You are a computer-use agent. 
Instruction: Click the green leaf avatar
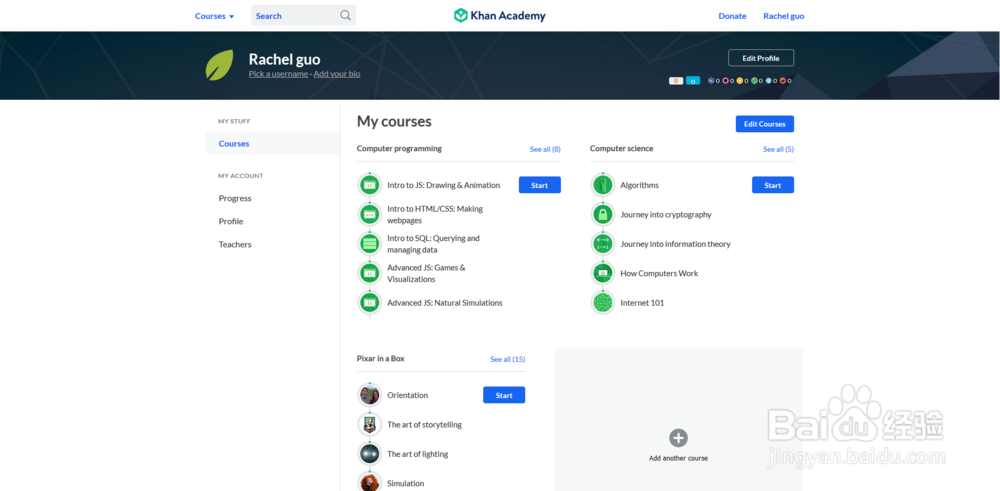(x=219, y=65)
